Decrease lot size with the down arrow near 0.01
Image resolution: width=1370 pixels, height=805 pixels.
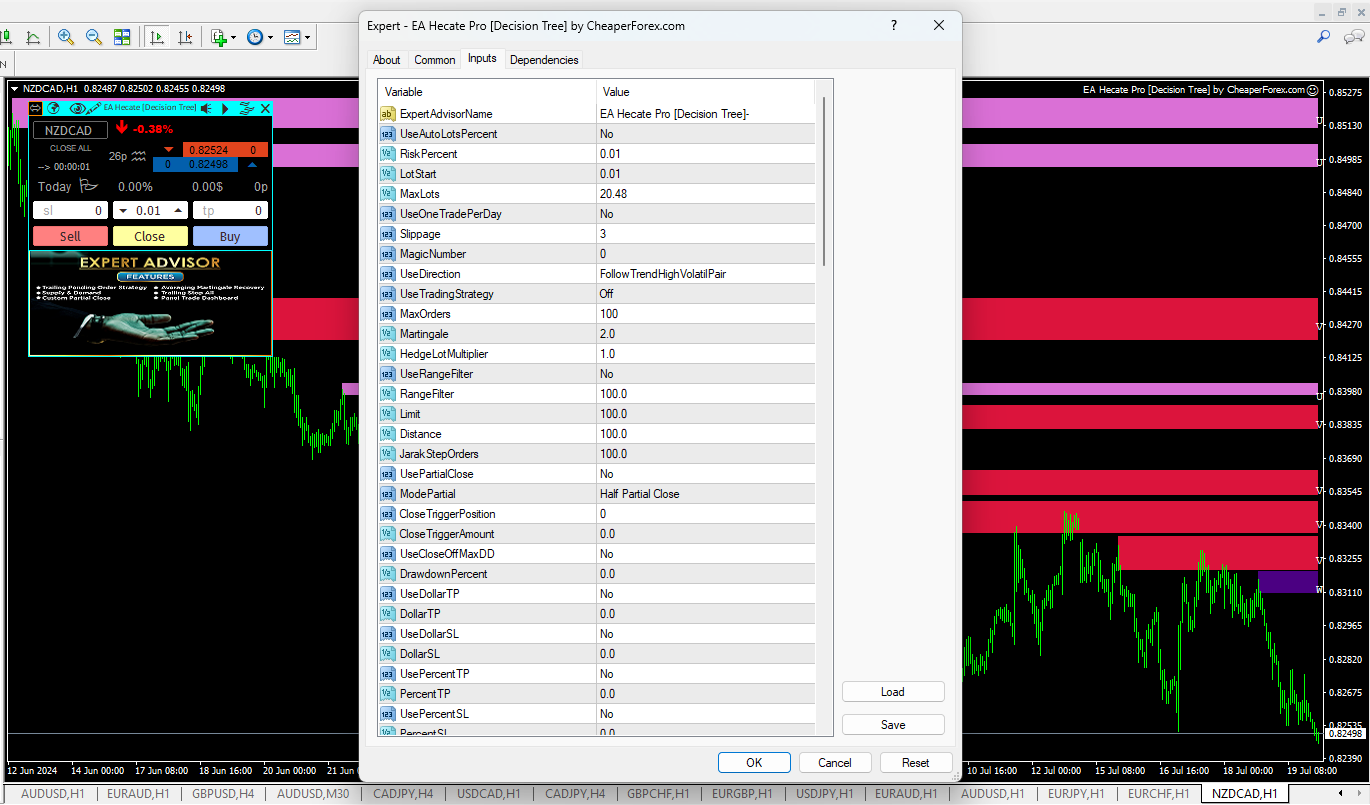coord(122,211)
